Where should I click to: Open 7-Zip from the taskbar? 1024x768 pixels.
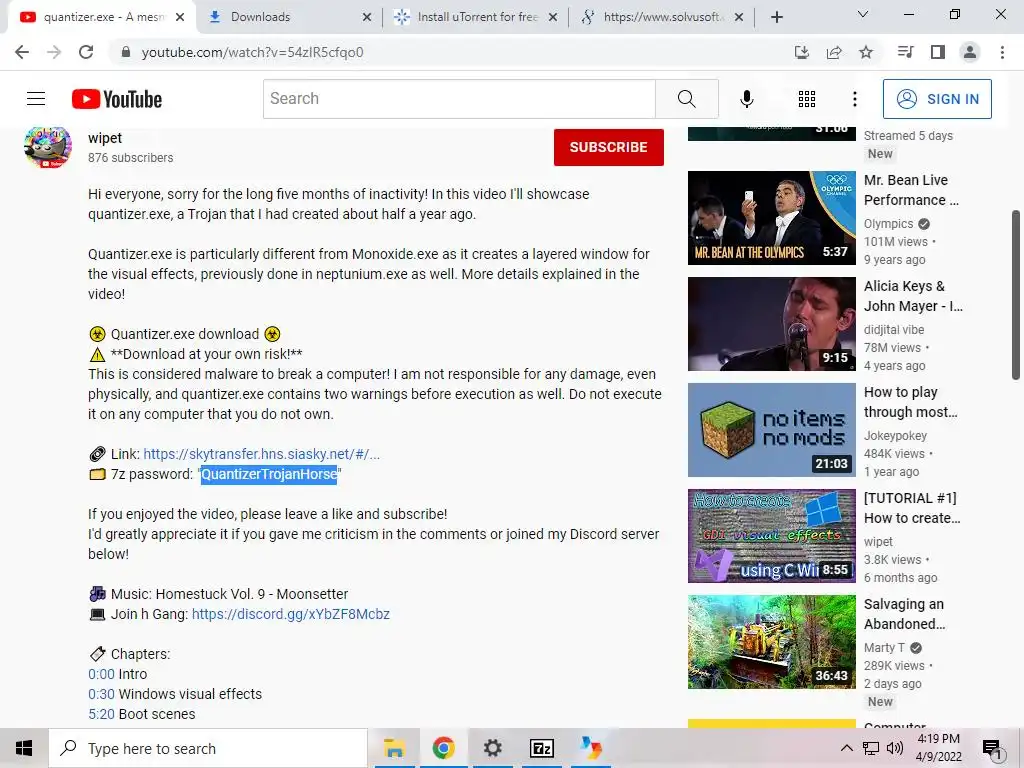[542, 748]
